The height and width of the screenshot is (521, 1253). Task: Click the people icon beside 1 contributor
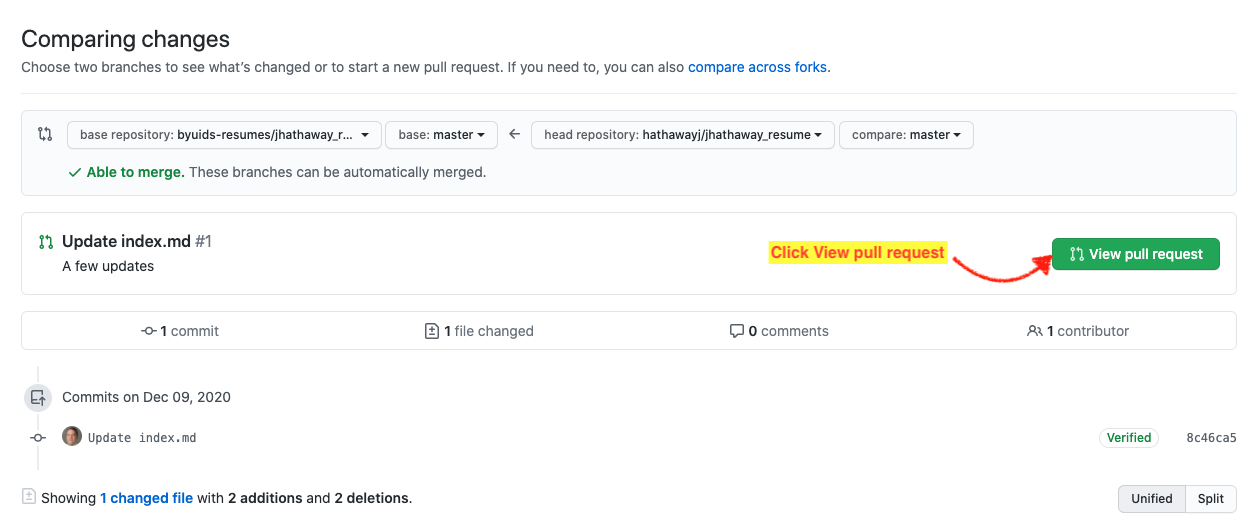coord(1035,331)
